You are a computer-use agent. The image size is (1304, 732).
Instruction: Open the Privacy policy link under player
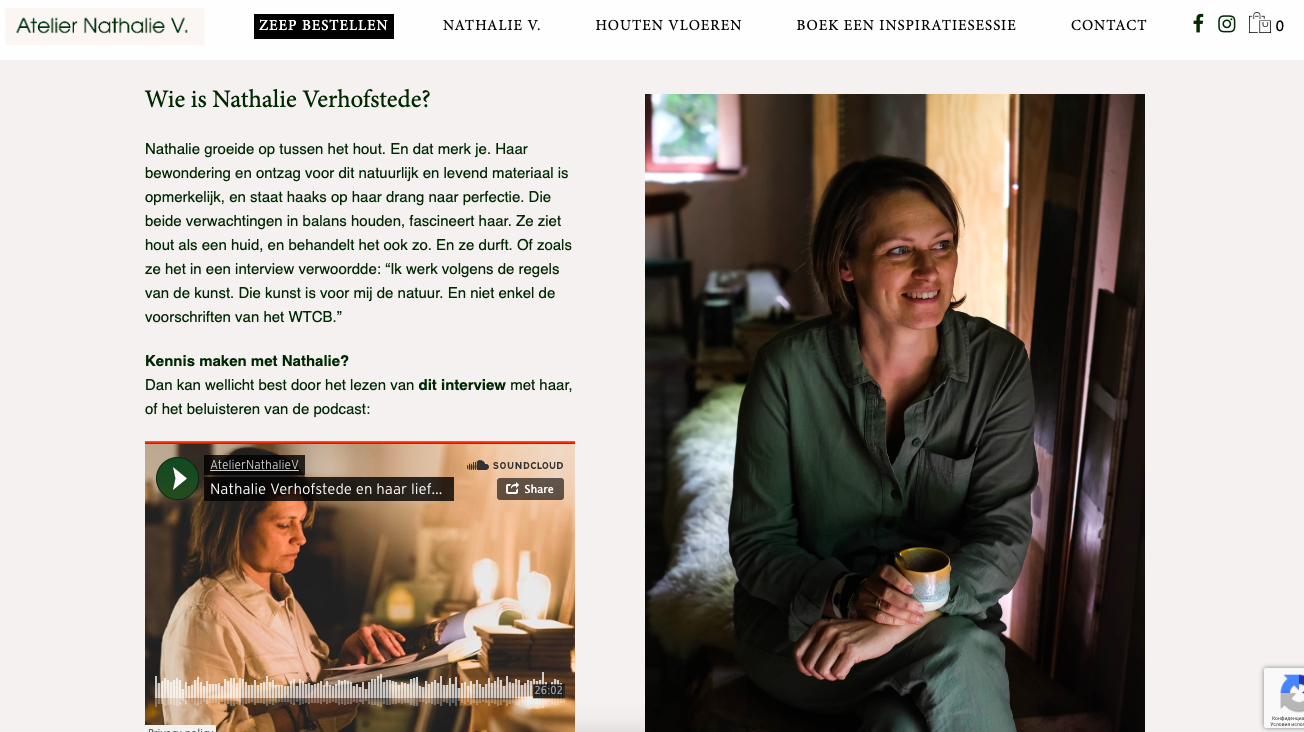[x=180, y=729]
